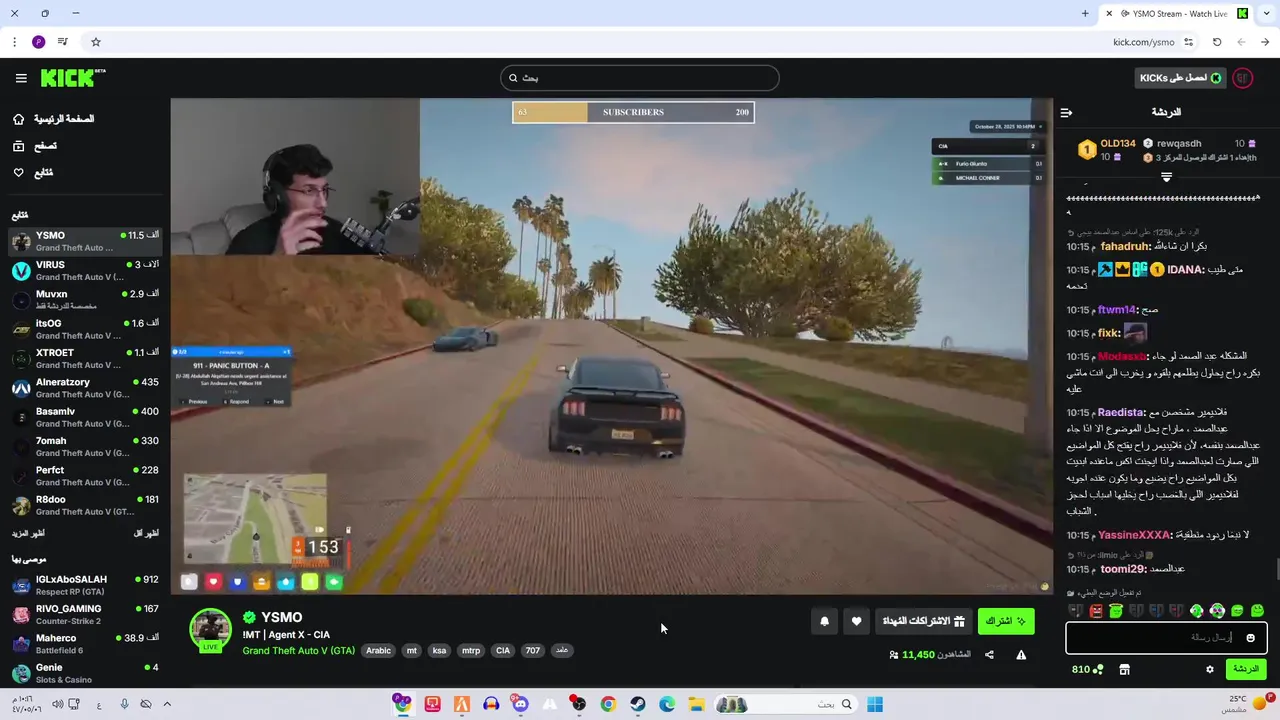Open the Kick hamburger menu

21,78
